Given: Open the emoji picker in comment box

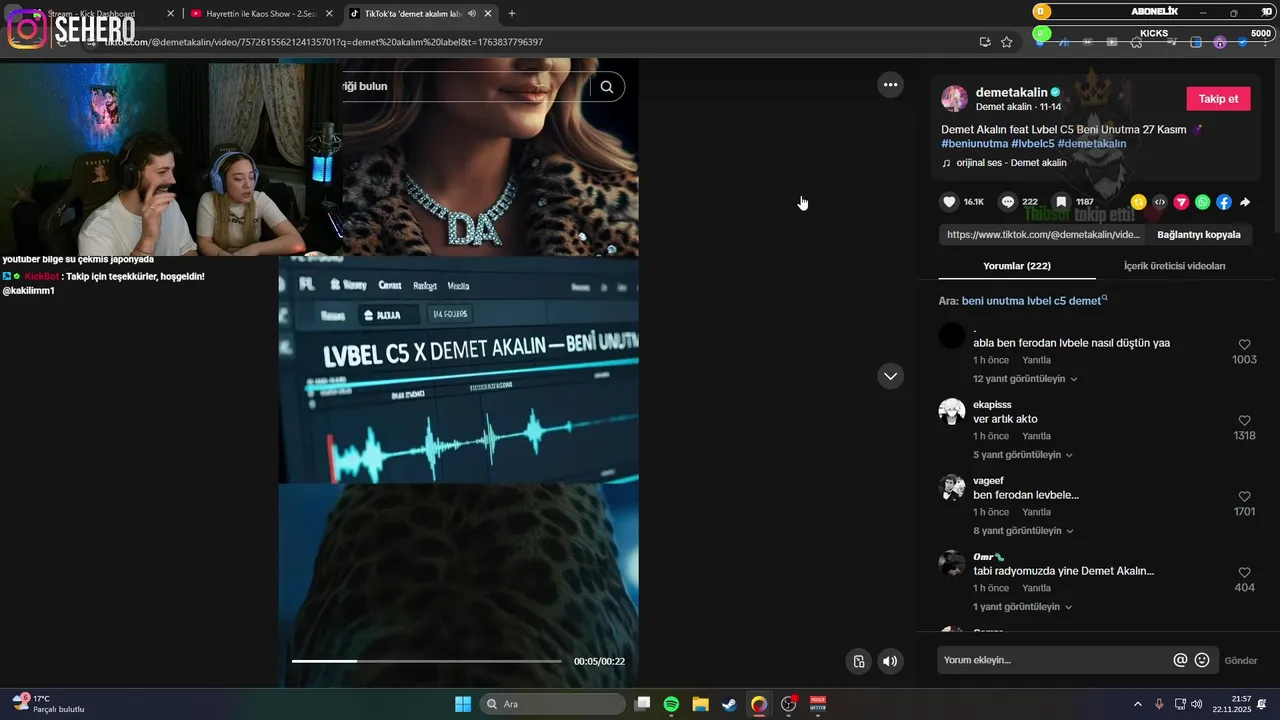Looking at the screenshot, I should (x=1202, y=660).
